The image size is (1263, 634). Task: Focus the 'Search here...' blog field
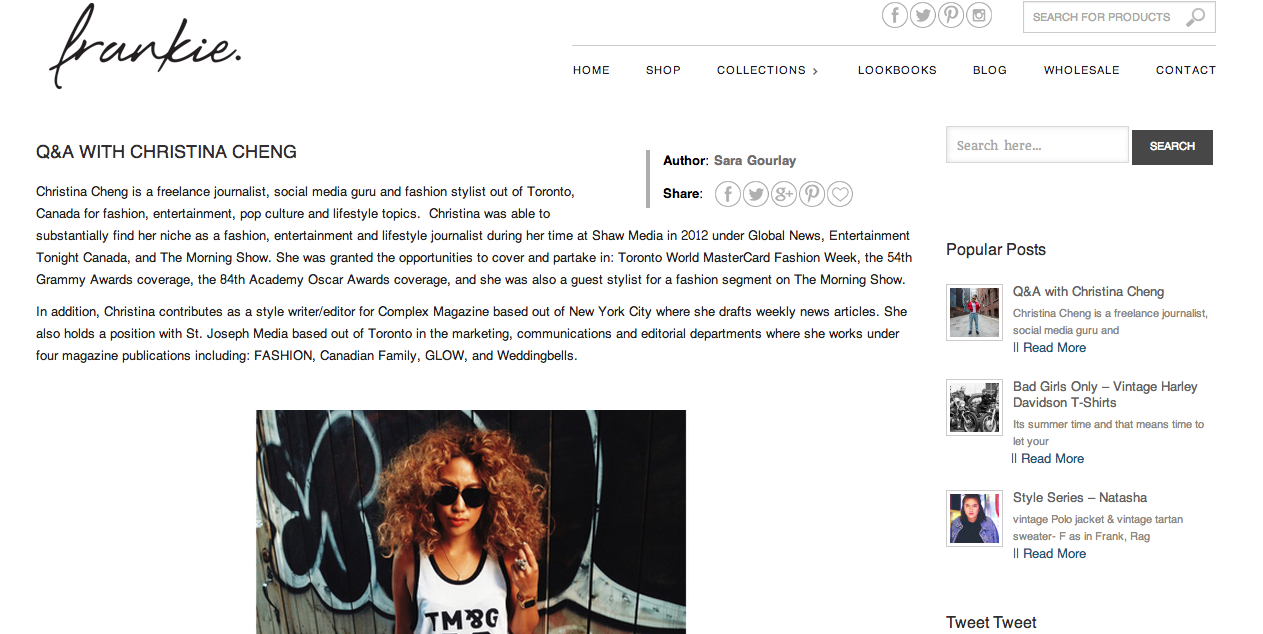coord(1037,145)
